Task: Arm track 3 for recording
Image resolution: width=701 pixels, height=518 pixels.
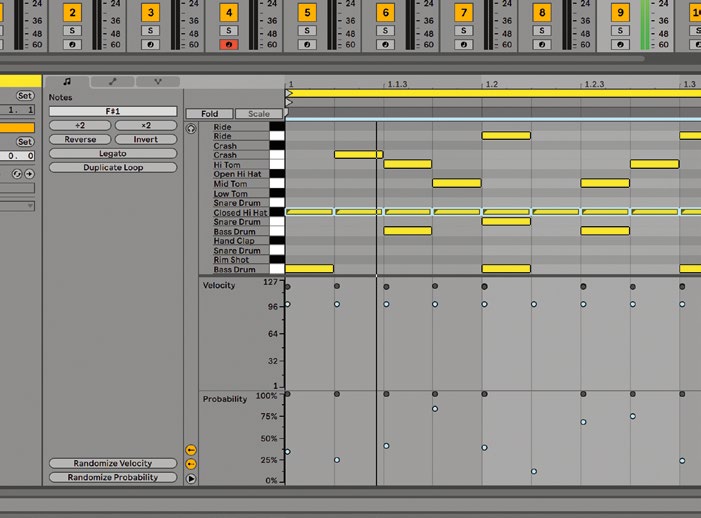Action: 151,45
